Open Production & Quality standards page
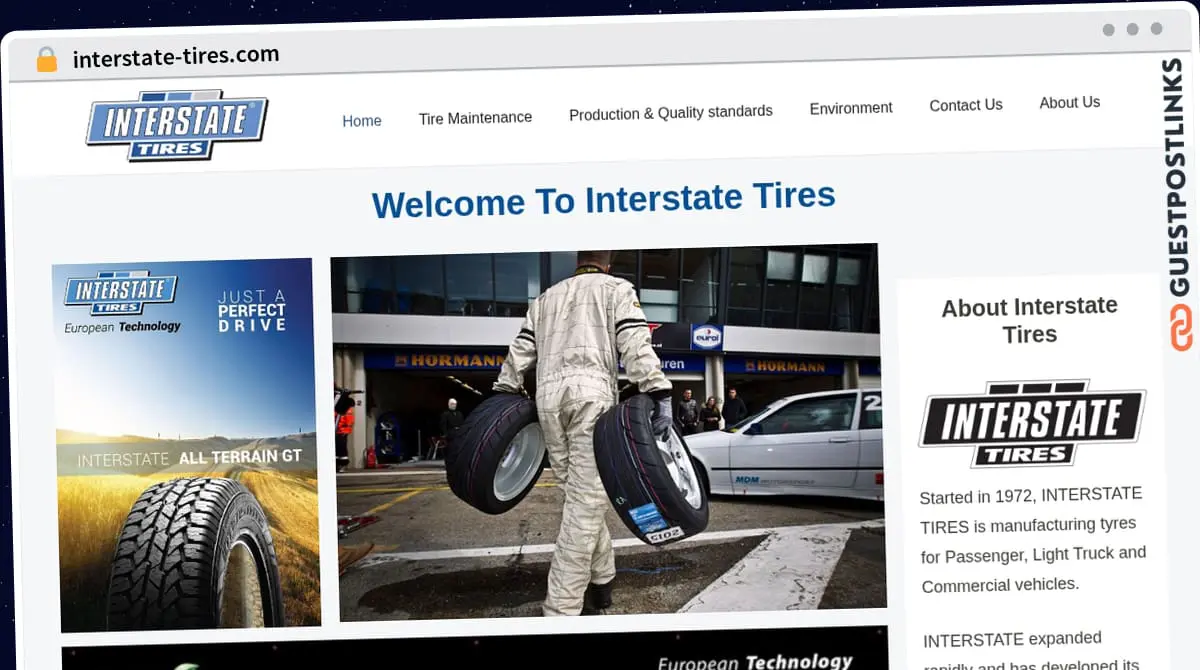Image resolution: width=1200 pixels, height=670 pixels. point(670,113)
